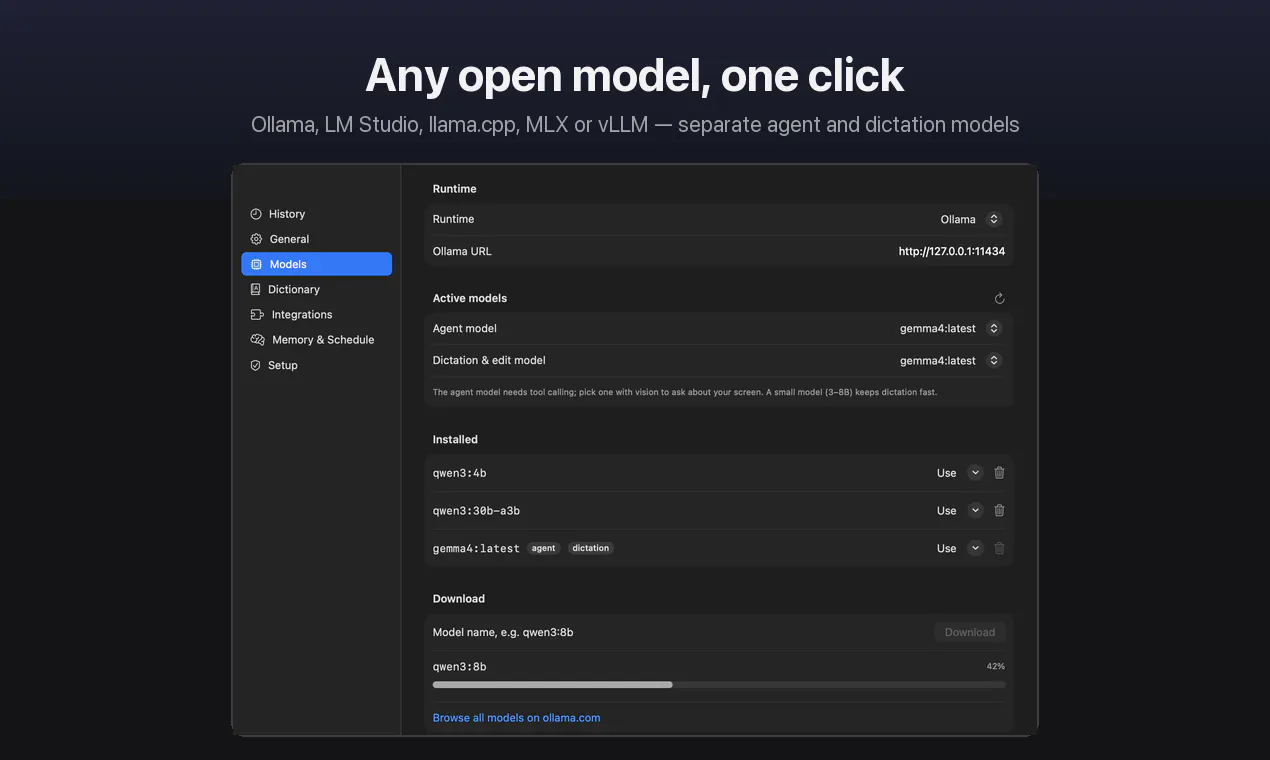Open the Setup shield icon

pos(256,365)
